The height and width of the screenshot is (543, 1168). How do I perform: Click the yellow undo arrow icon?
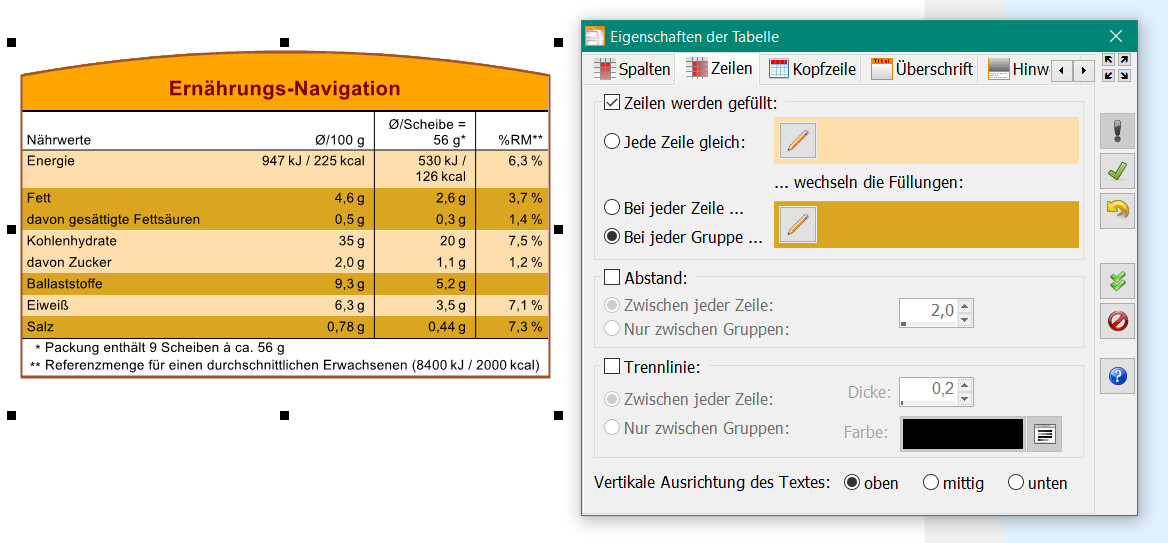(x=1117, y=211)
